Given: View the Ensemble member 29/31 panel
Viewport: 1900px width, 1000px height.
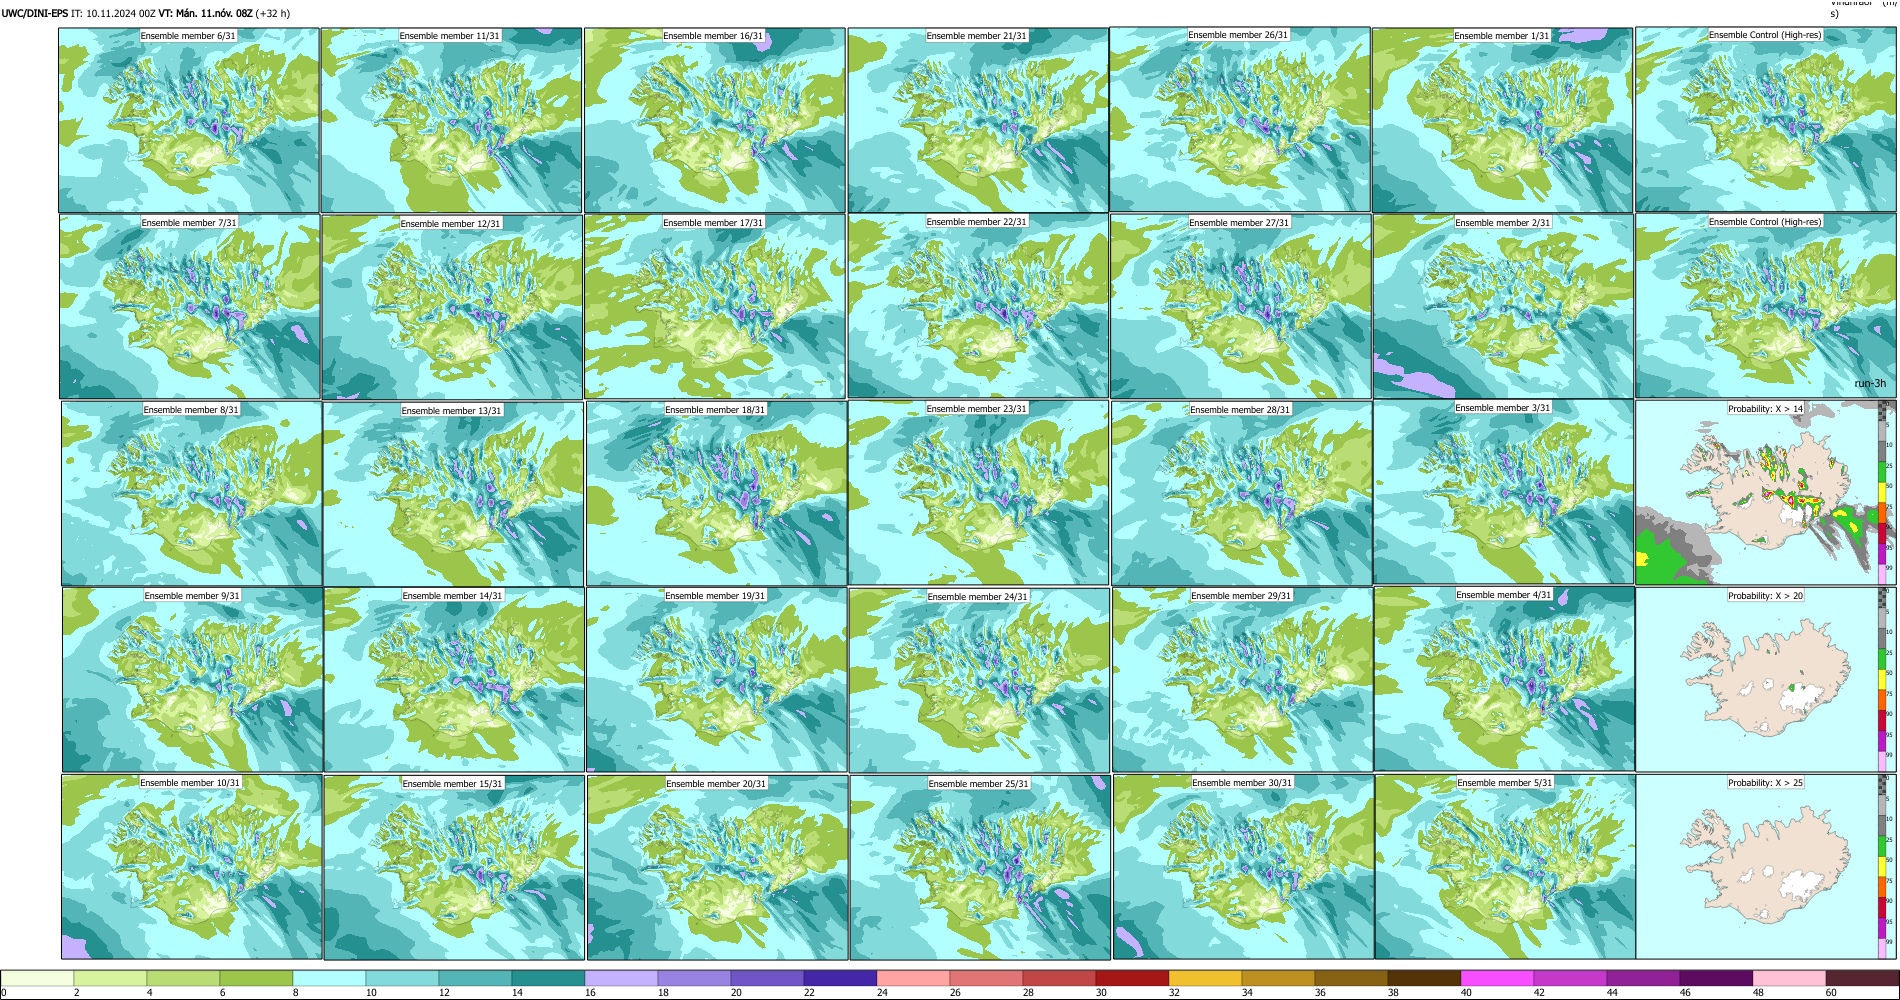Looking at the screenshot, I should (x=1242, y=680).
